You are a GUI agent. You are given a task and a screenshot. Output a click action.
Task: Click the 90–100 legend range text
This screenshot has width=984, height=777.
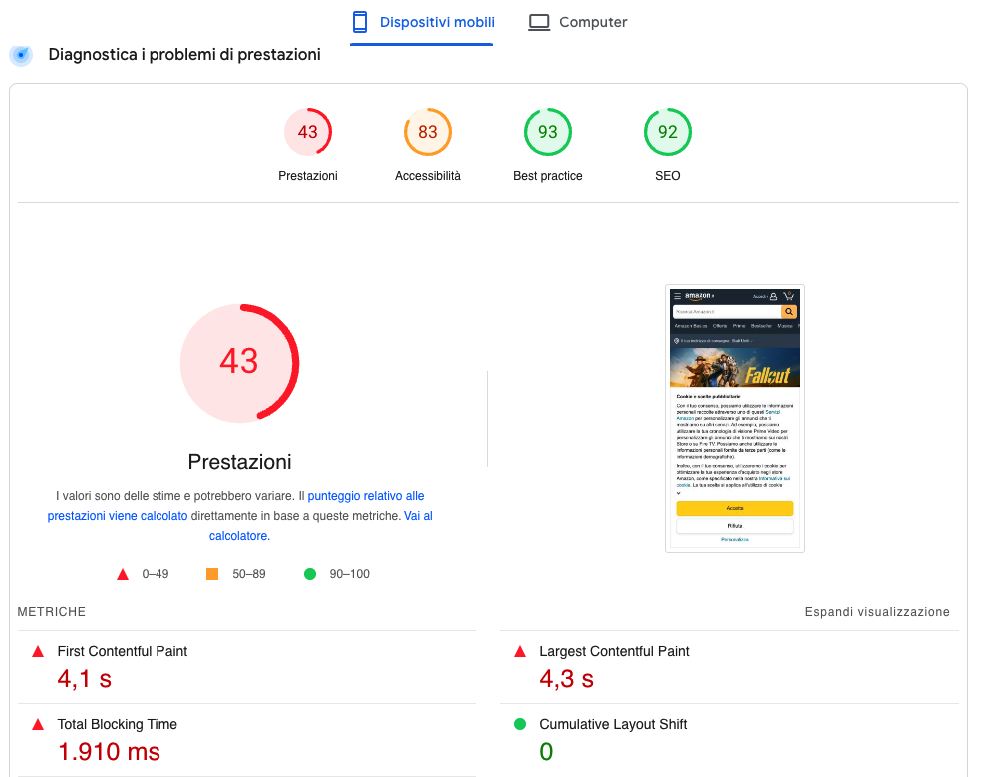coord(350,574)
